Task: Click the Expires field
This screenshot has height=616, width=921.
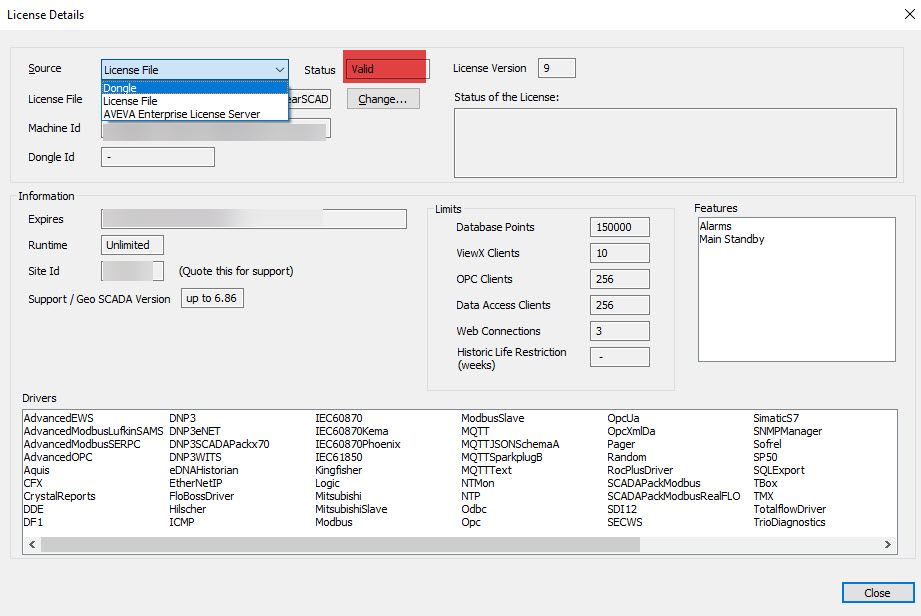Action: 254,219
